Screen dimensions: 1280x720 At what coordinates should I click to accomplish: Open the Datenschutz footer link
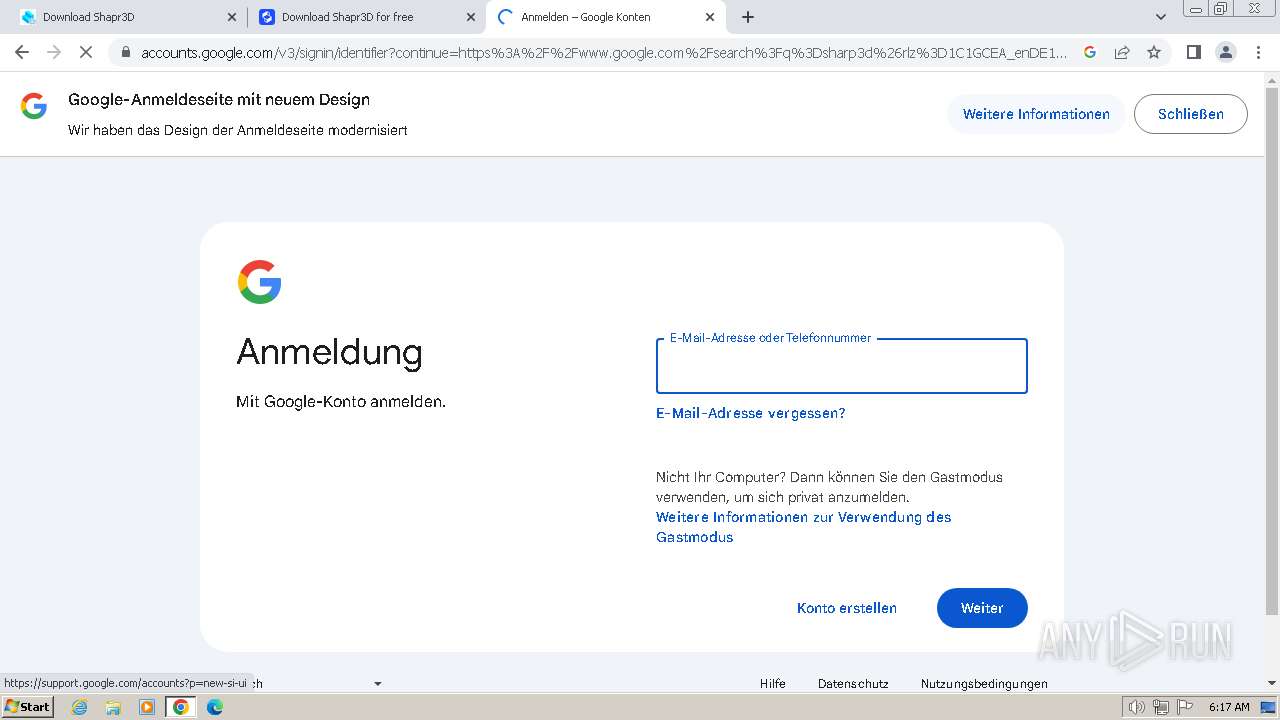[853, 684]
